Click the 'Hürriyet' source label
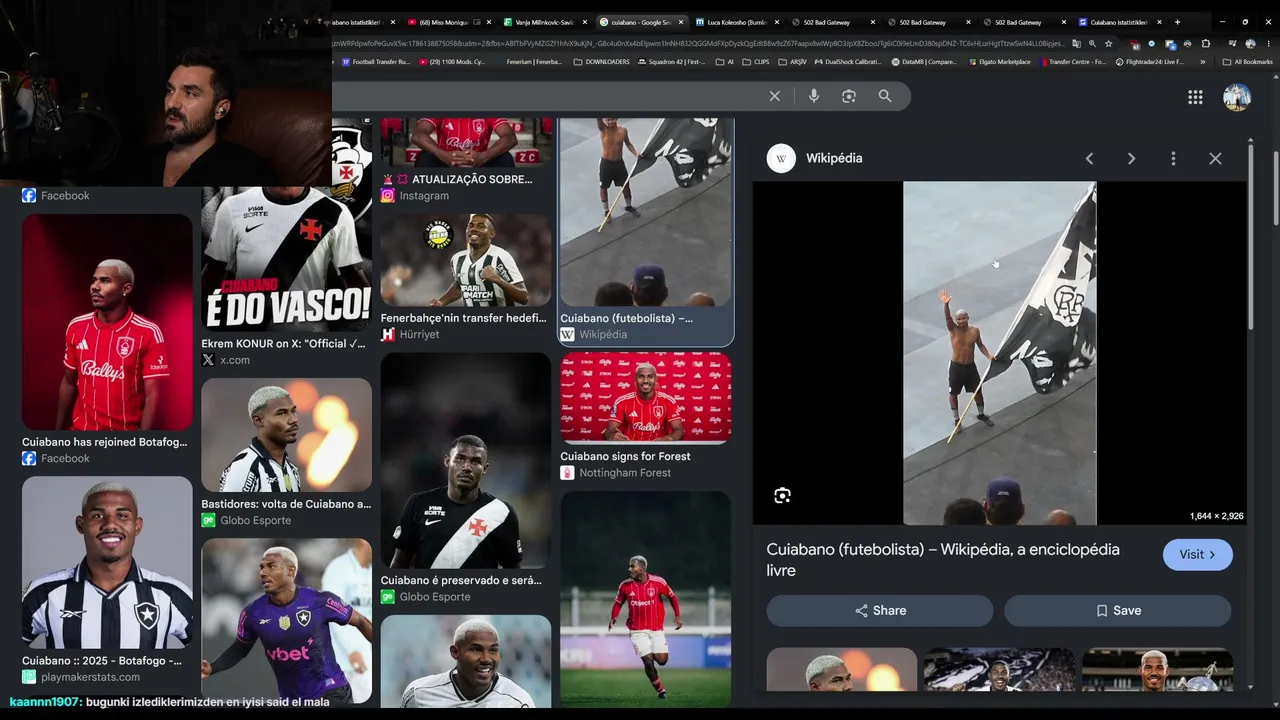 [x=419, y=335]
